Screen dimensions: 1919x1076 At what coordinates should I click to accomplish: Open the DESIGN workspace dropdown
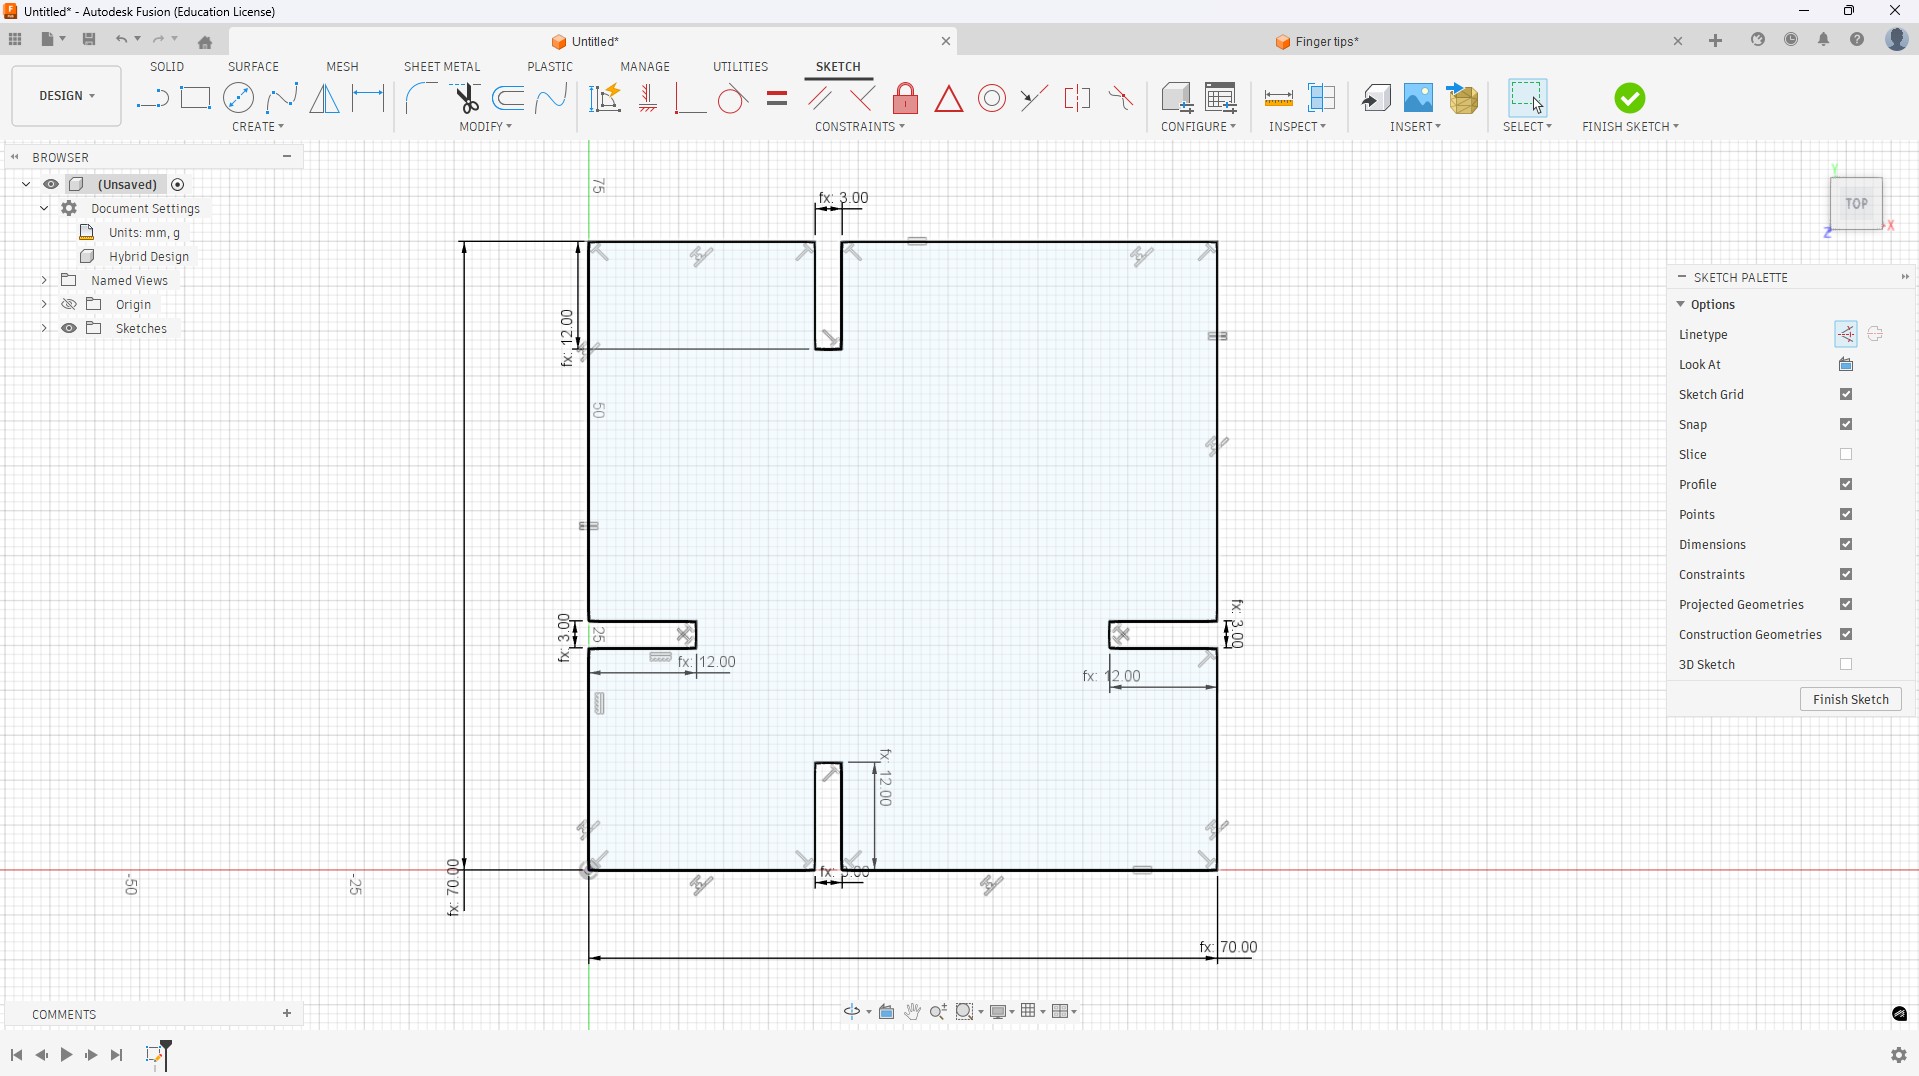point(67,96)
